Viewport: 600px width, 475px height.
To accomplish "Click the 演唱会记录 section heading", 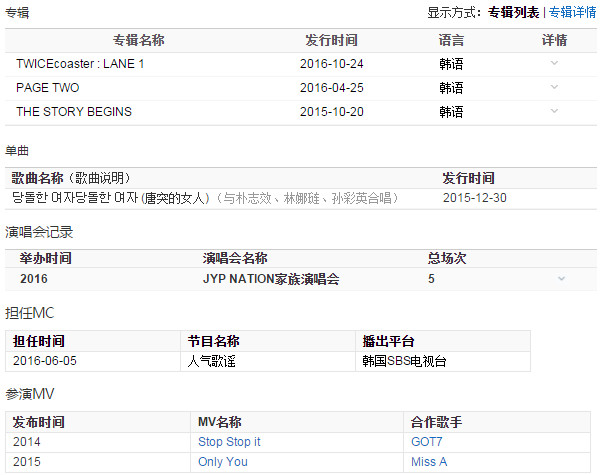I will 39,232.
